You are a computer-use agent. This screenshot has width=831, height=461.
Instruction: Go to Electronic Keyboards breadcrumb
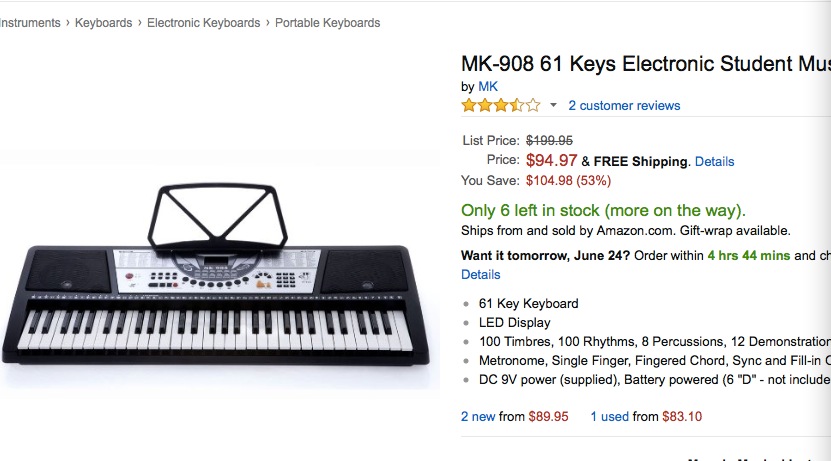(204, 23)
